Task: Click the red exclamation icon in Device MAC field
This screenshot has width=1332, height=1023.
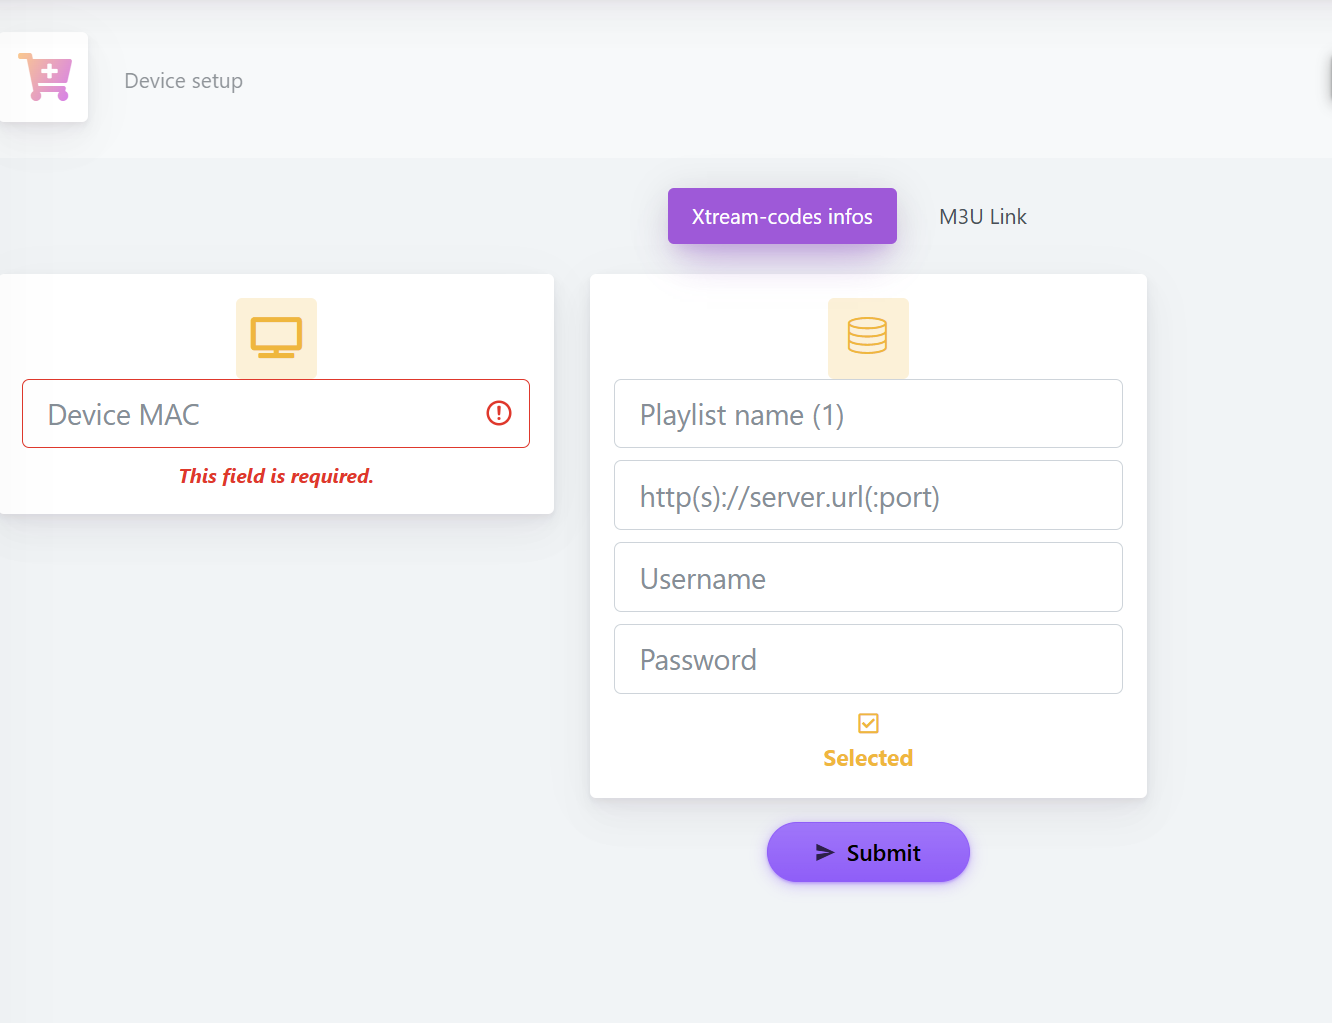Action: coord(499,413)
